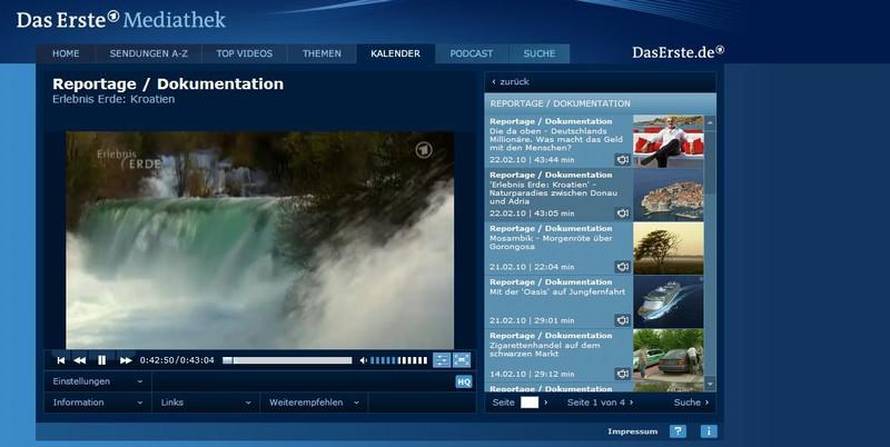
Task: Open the 'Oasis' cruise ship thumbnail
Action: pyautogui.click(x=668, y=302)
